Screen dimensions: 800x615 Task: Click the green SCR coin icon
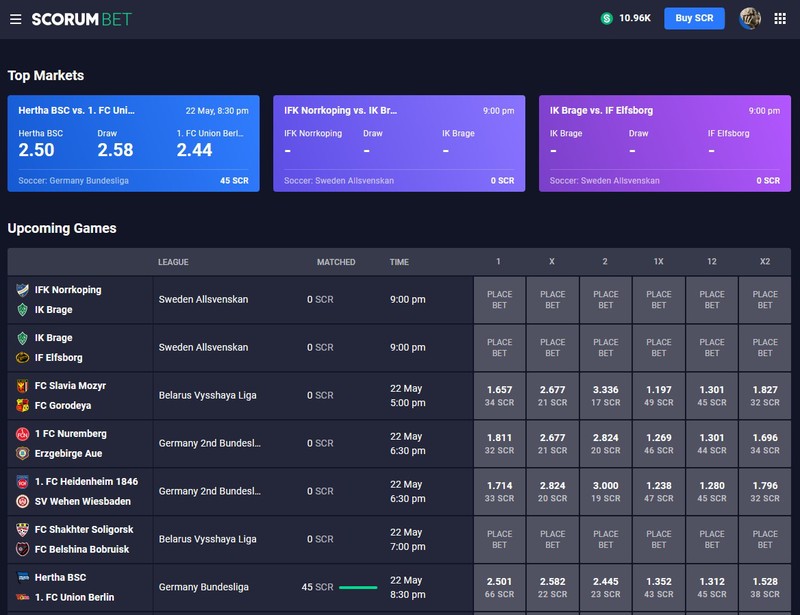click(607, 19)
